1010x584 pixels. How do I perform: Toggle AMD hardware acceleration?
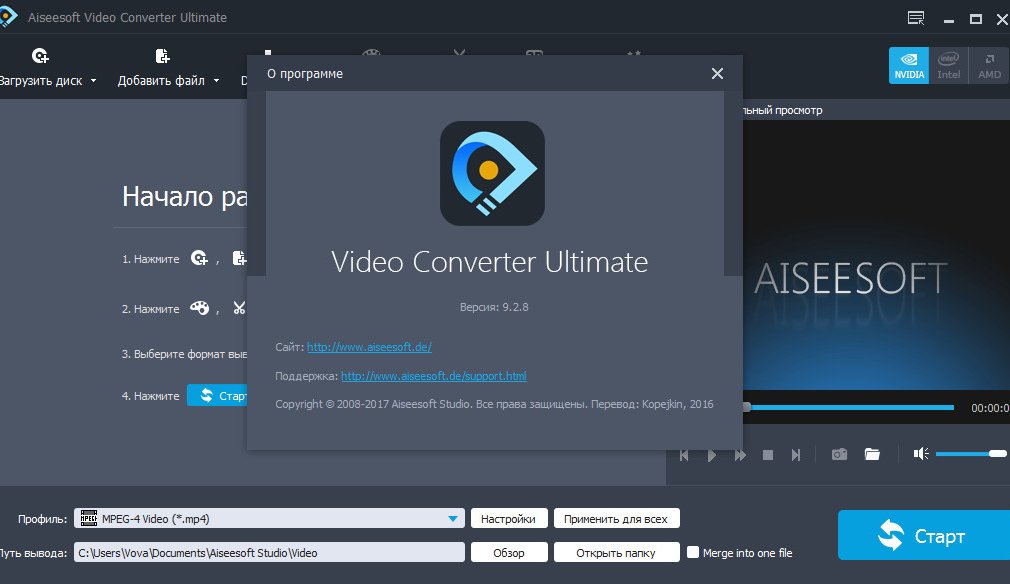tap(989, 65)
